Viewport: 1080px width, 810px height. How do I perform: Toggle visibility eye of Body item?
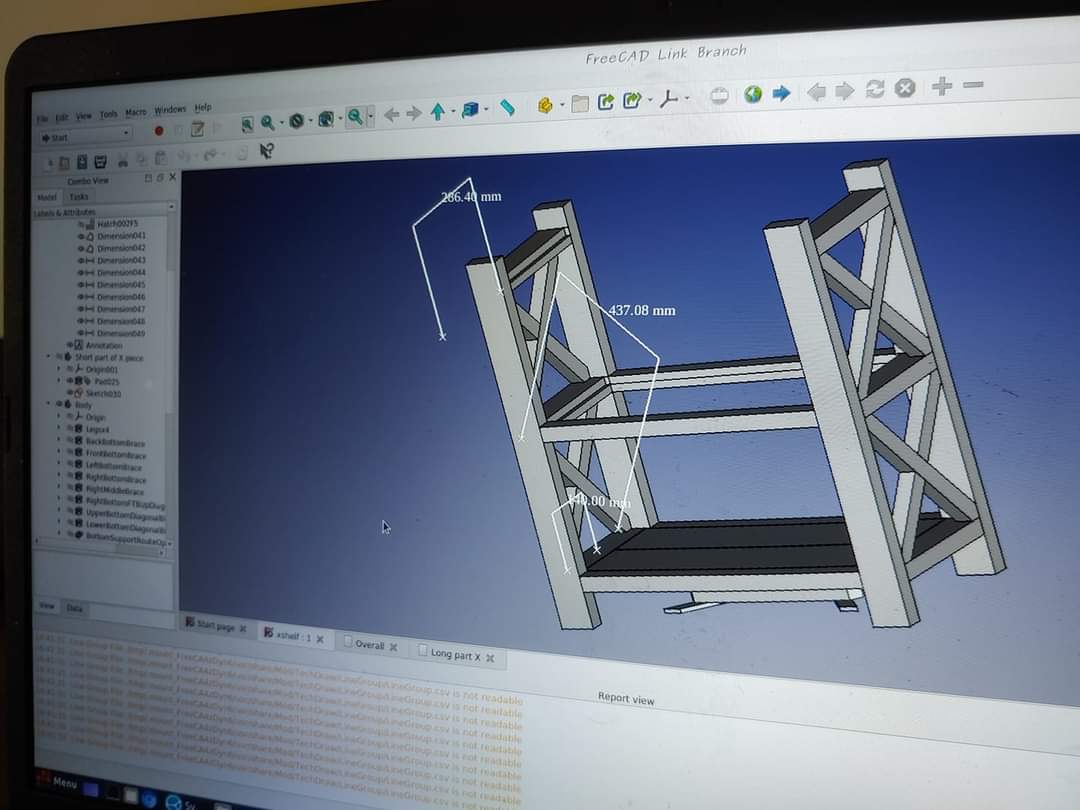coord(60,405)
